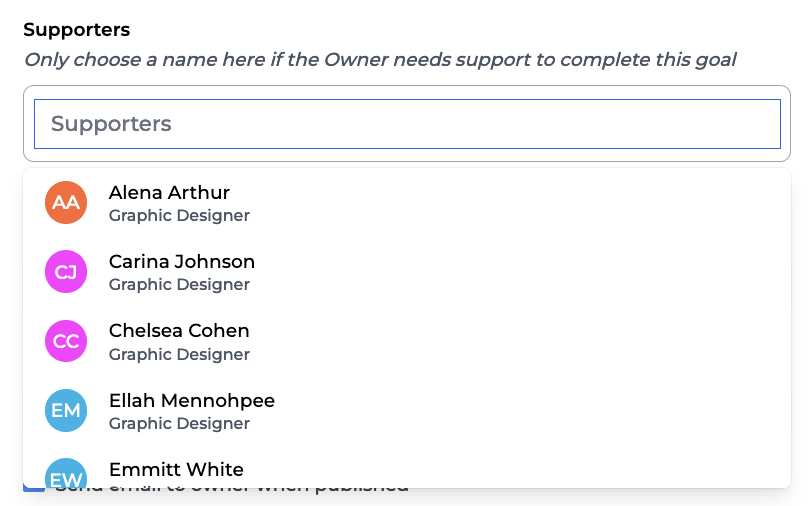Click Graphic Designer under Ellah Mennohpee
The width and height of the screenshot is (810, 506).
179,423
